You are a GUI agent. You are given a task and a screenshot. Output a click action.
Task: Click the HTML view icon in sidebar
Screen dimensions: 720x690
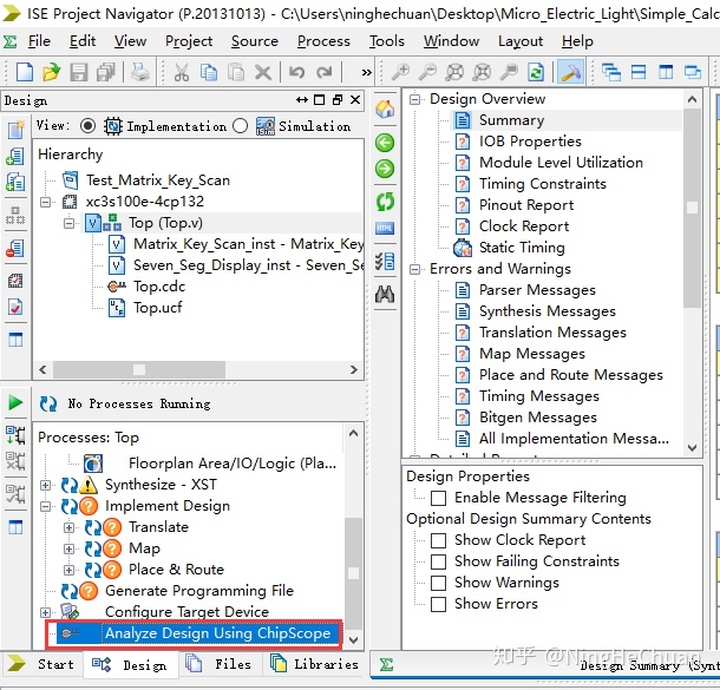point(385,228)
